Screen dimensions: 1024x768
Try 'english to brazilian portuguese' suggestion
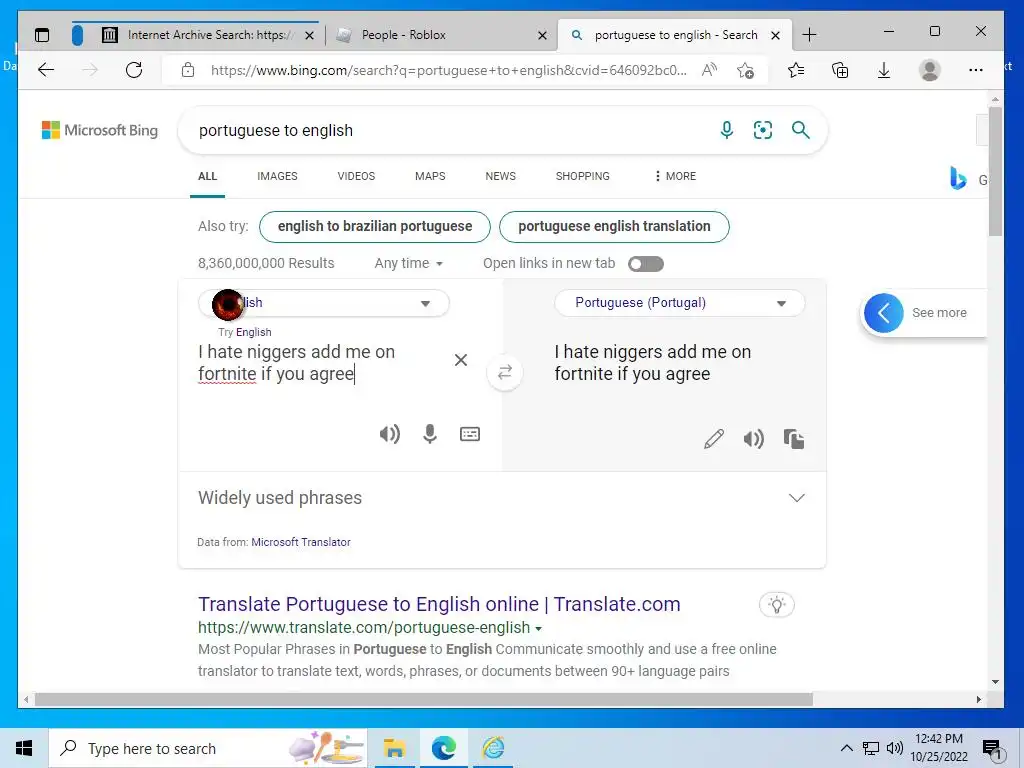375,227
